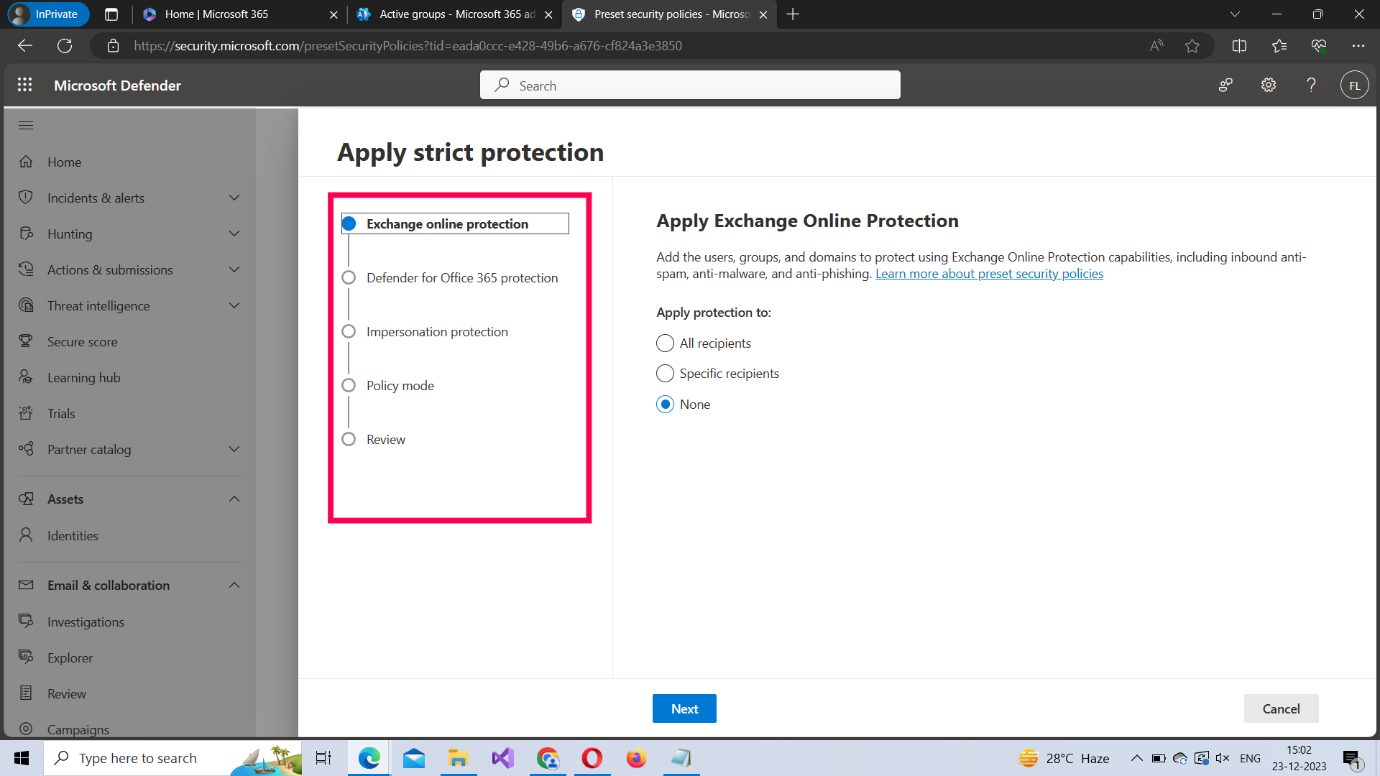Viewport: 1380px width, 776px height.
Task: Click the browser refresh icon
Action: coord(65,46)
